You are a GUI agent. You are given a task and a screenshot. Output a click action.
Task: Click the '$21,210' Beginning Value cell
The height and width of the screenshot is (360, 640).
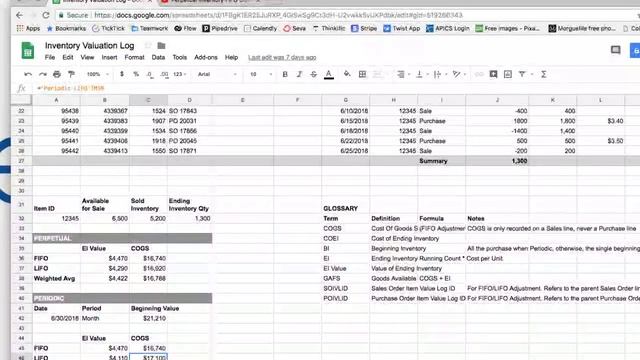(148, 318)
